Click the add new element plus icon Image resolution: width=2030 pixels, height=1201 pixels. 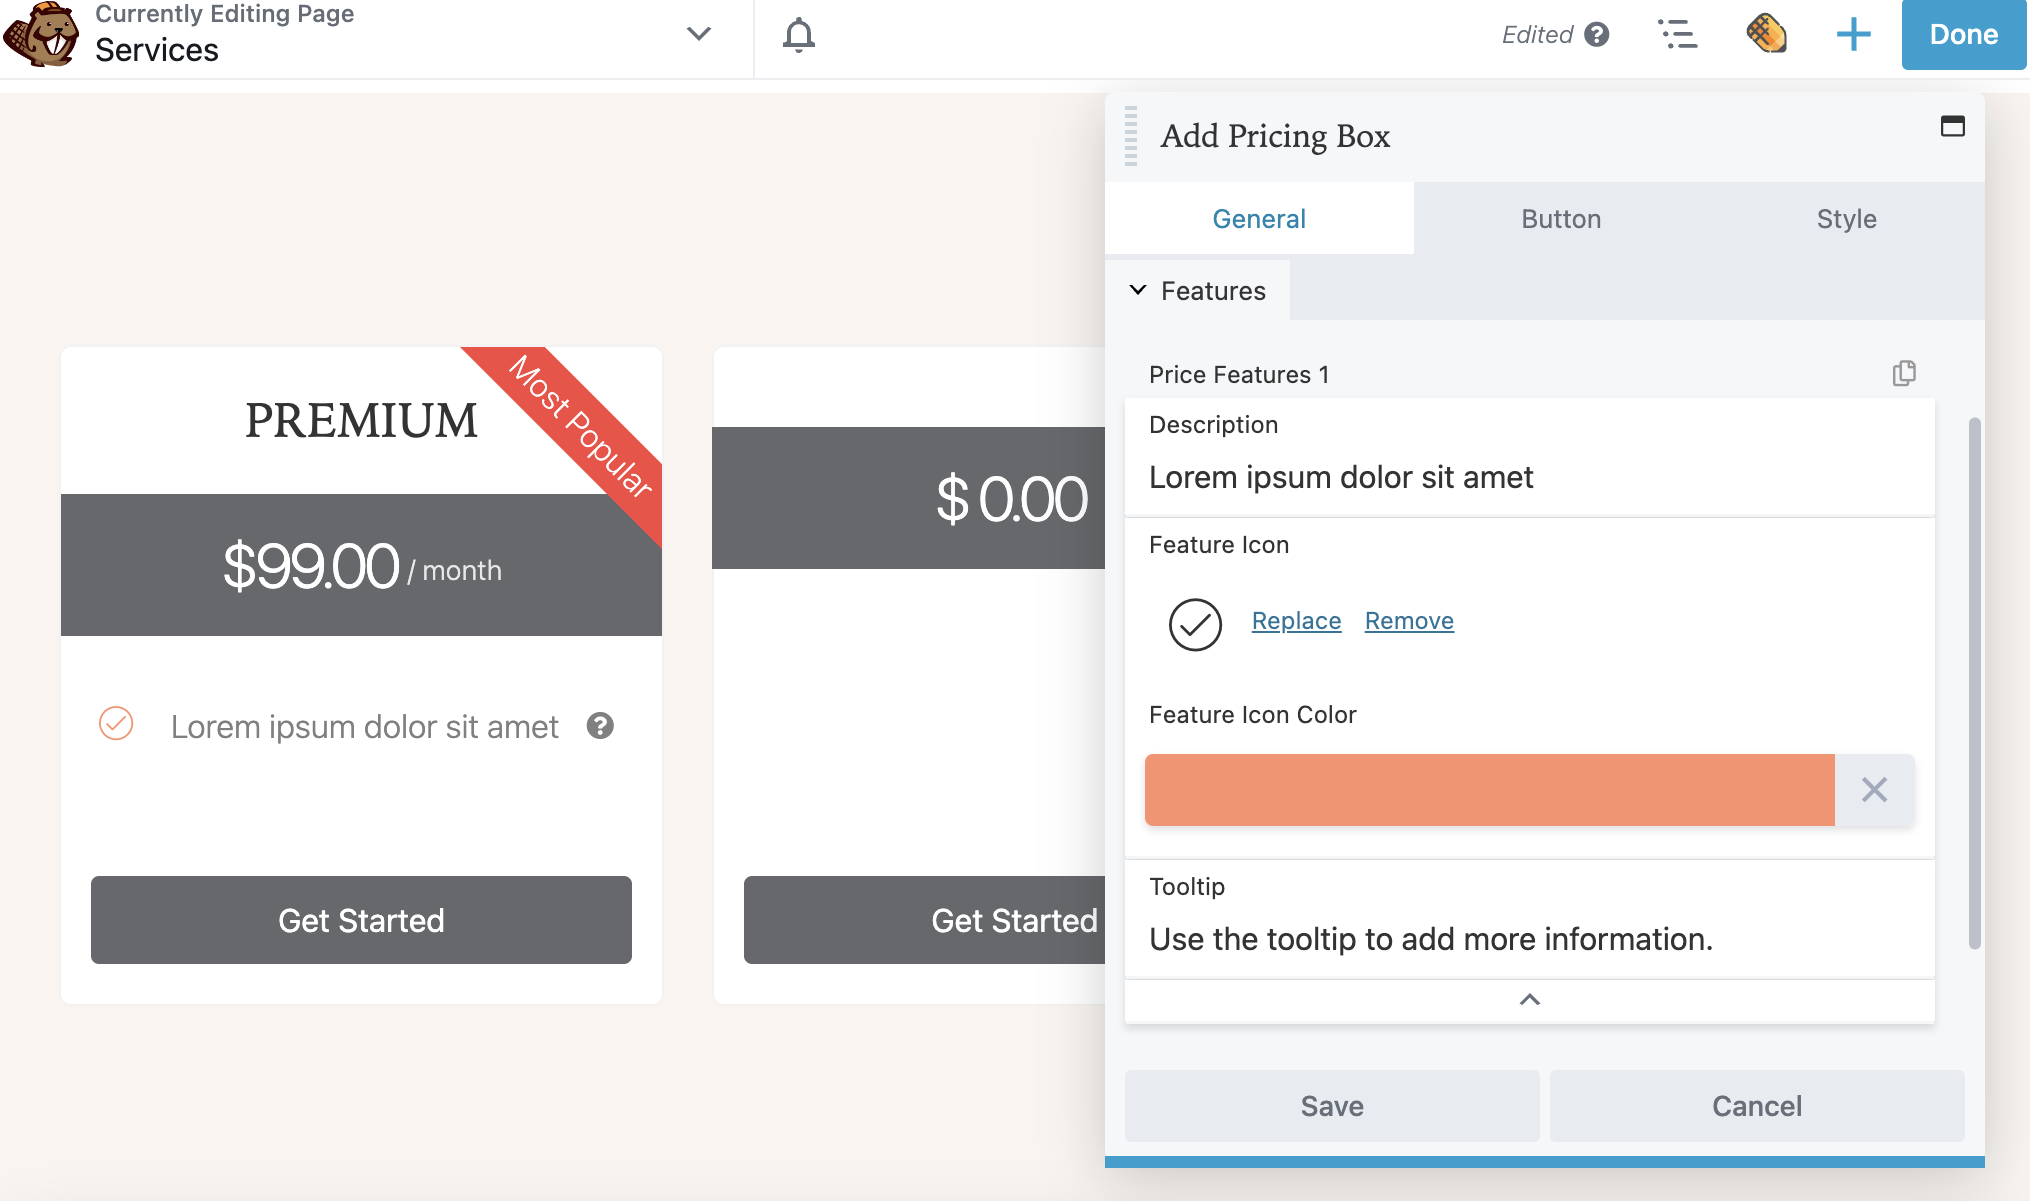[x=1853, y=34]
